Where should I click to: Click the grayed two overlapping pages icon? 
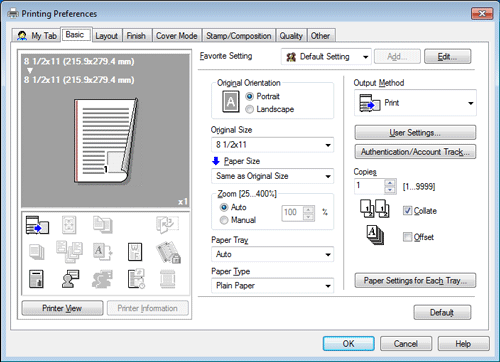click(x=103, y=225)
